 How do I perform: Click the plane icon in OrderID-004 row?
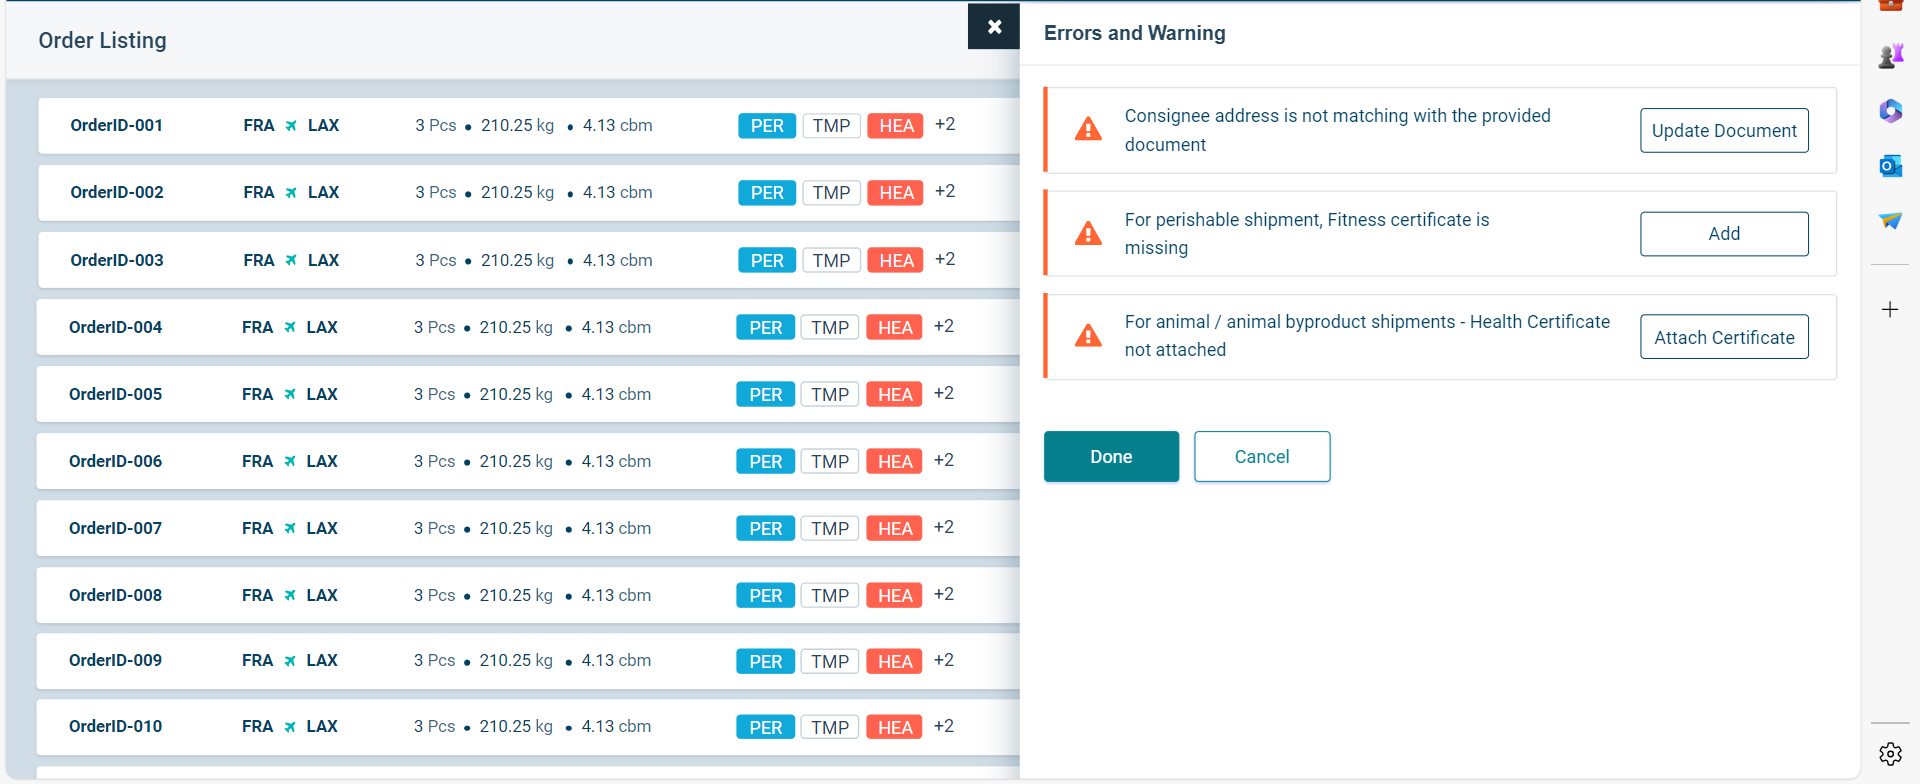290,327
